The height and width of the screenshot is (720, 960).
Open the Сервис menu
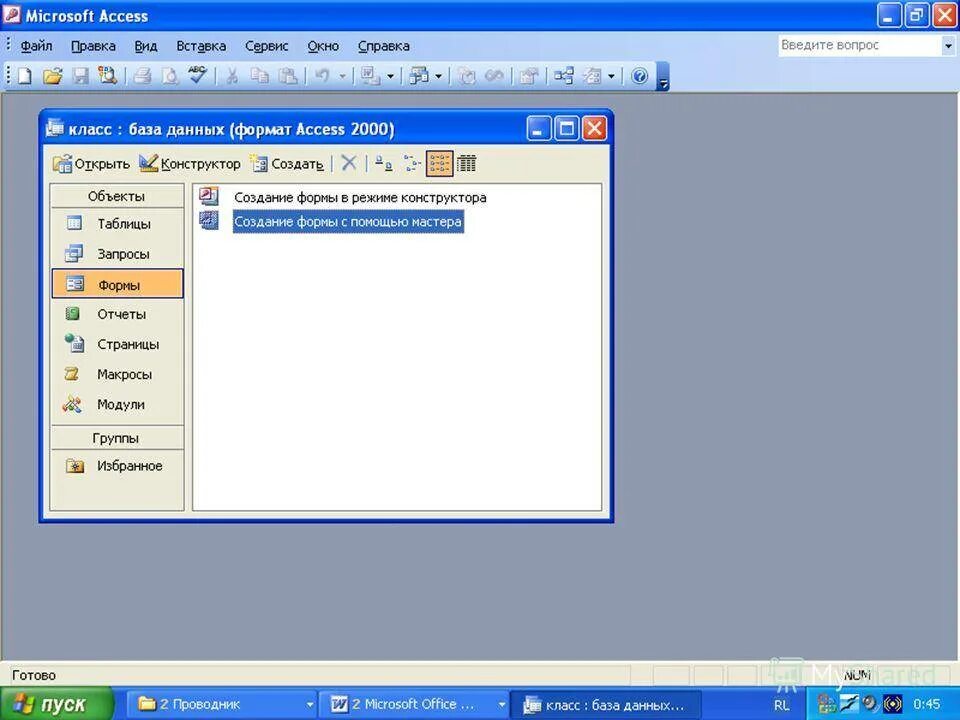point(266,46)
